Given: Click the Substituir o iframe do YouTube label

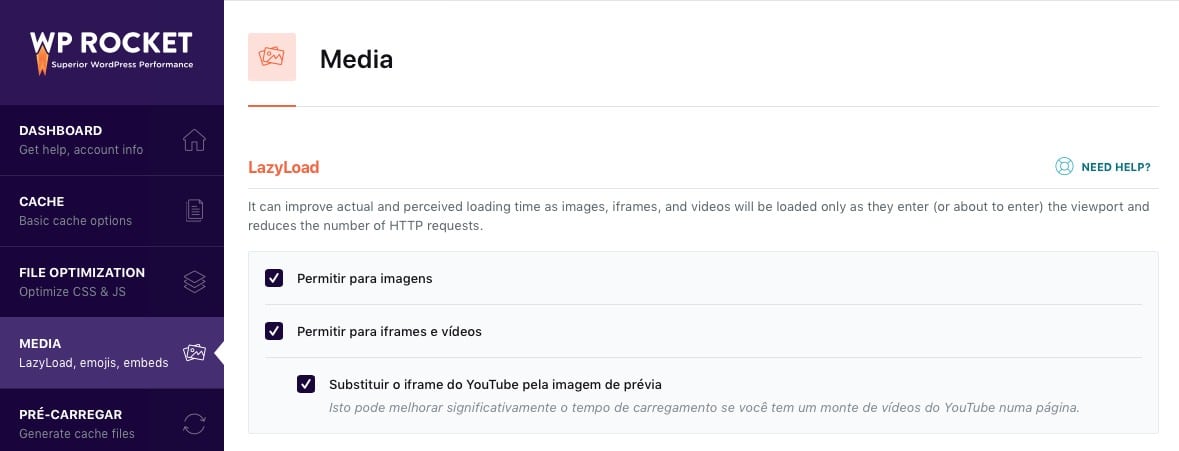Looking at the screenshot, I should click(x=495, y=384).
